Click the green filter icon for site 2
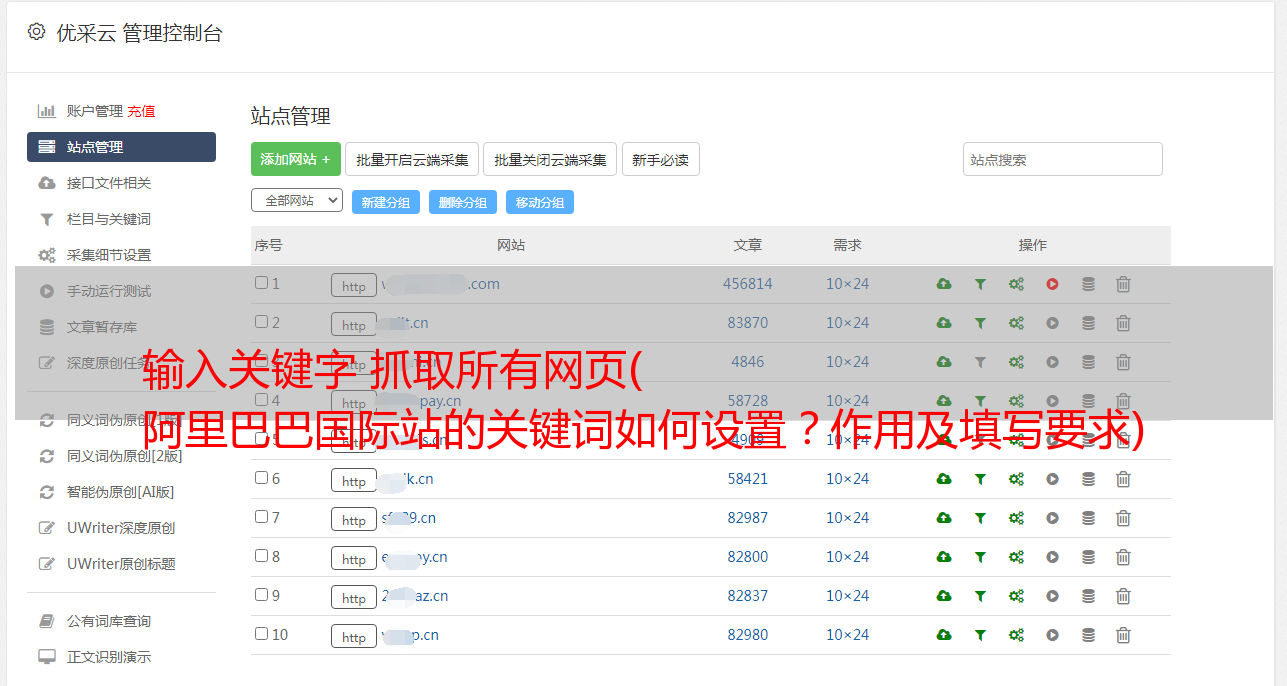1287x686 pixels. coord(980,323)
